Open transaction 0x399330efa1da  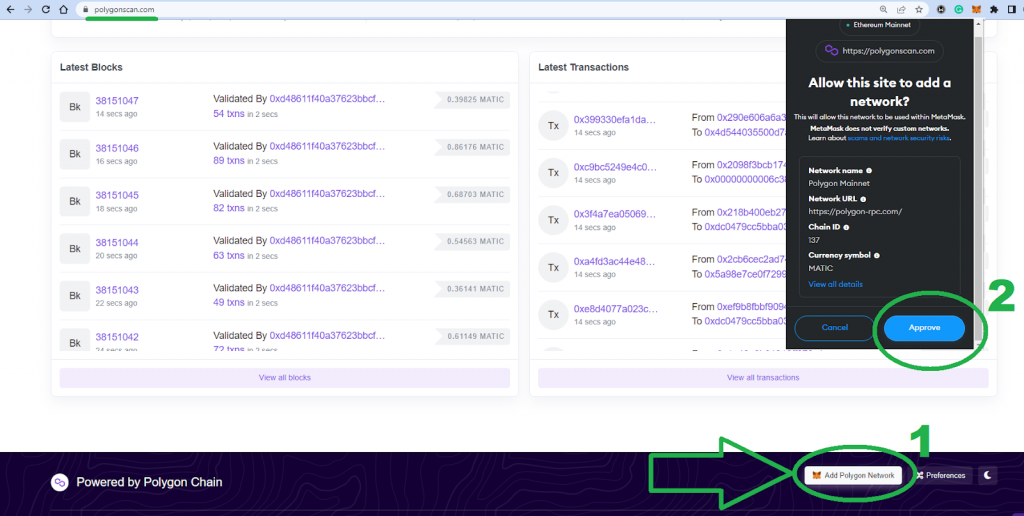615,120
